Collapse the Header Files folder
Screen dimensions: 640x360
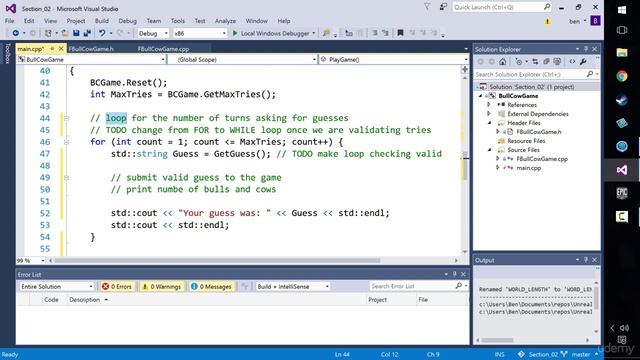(489, 122)
